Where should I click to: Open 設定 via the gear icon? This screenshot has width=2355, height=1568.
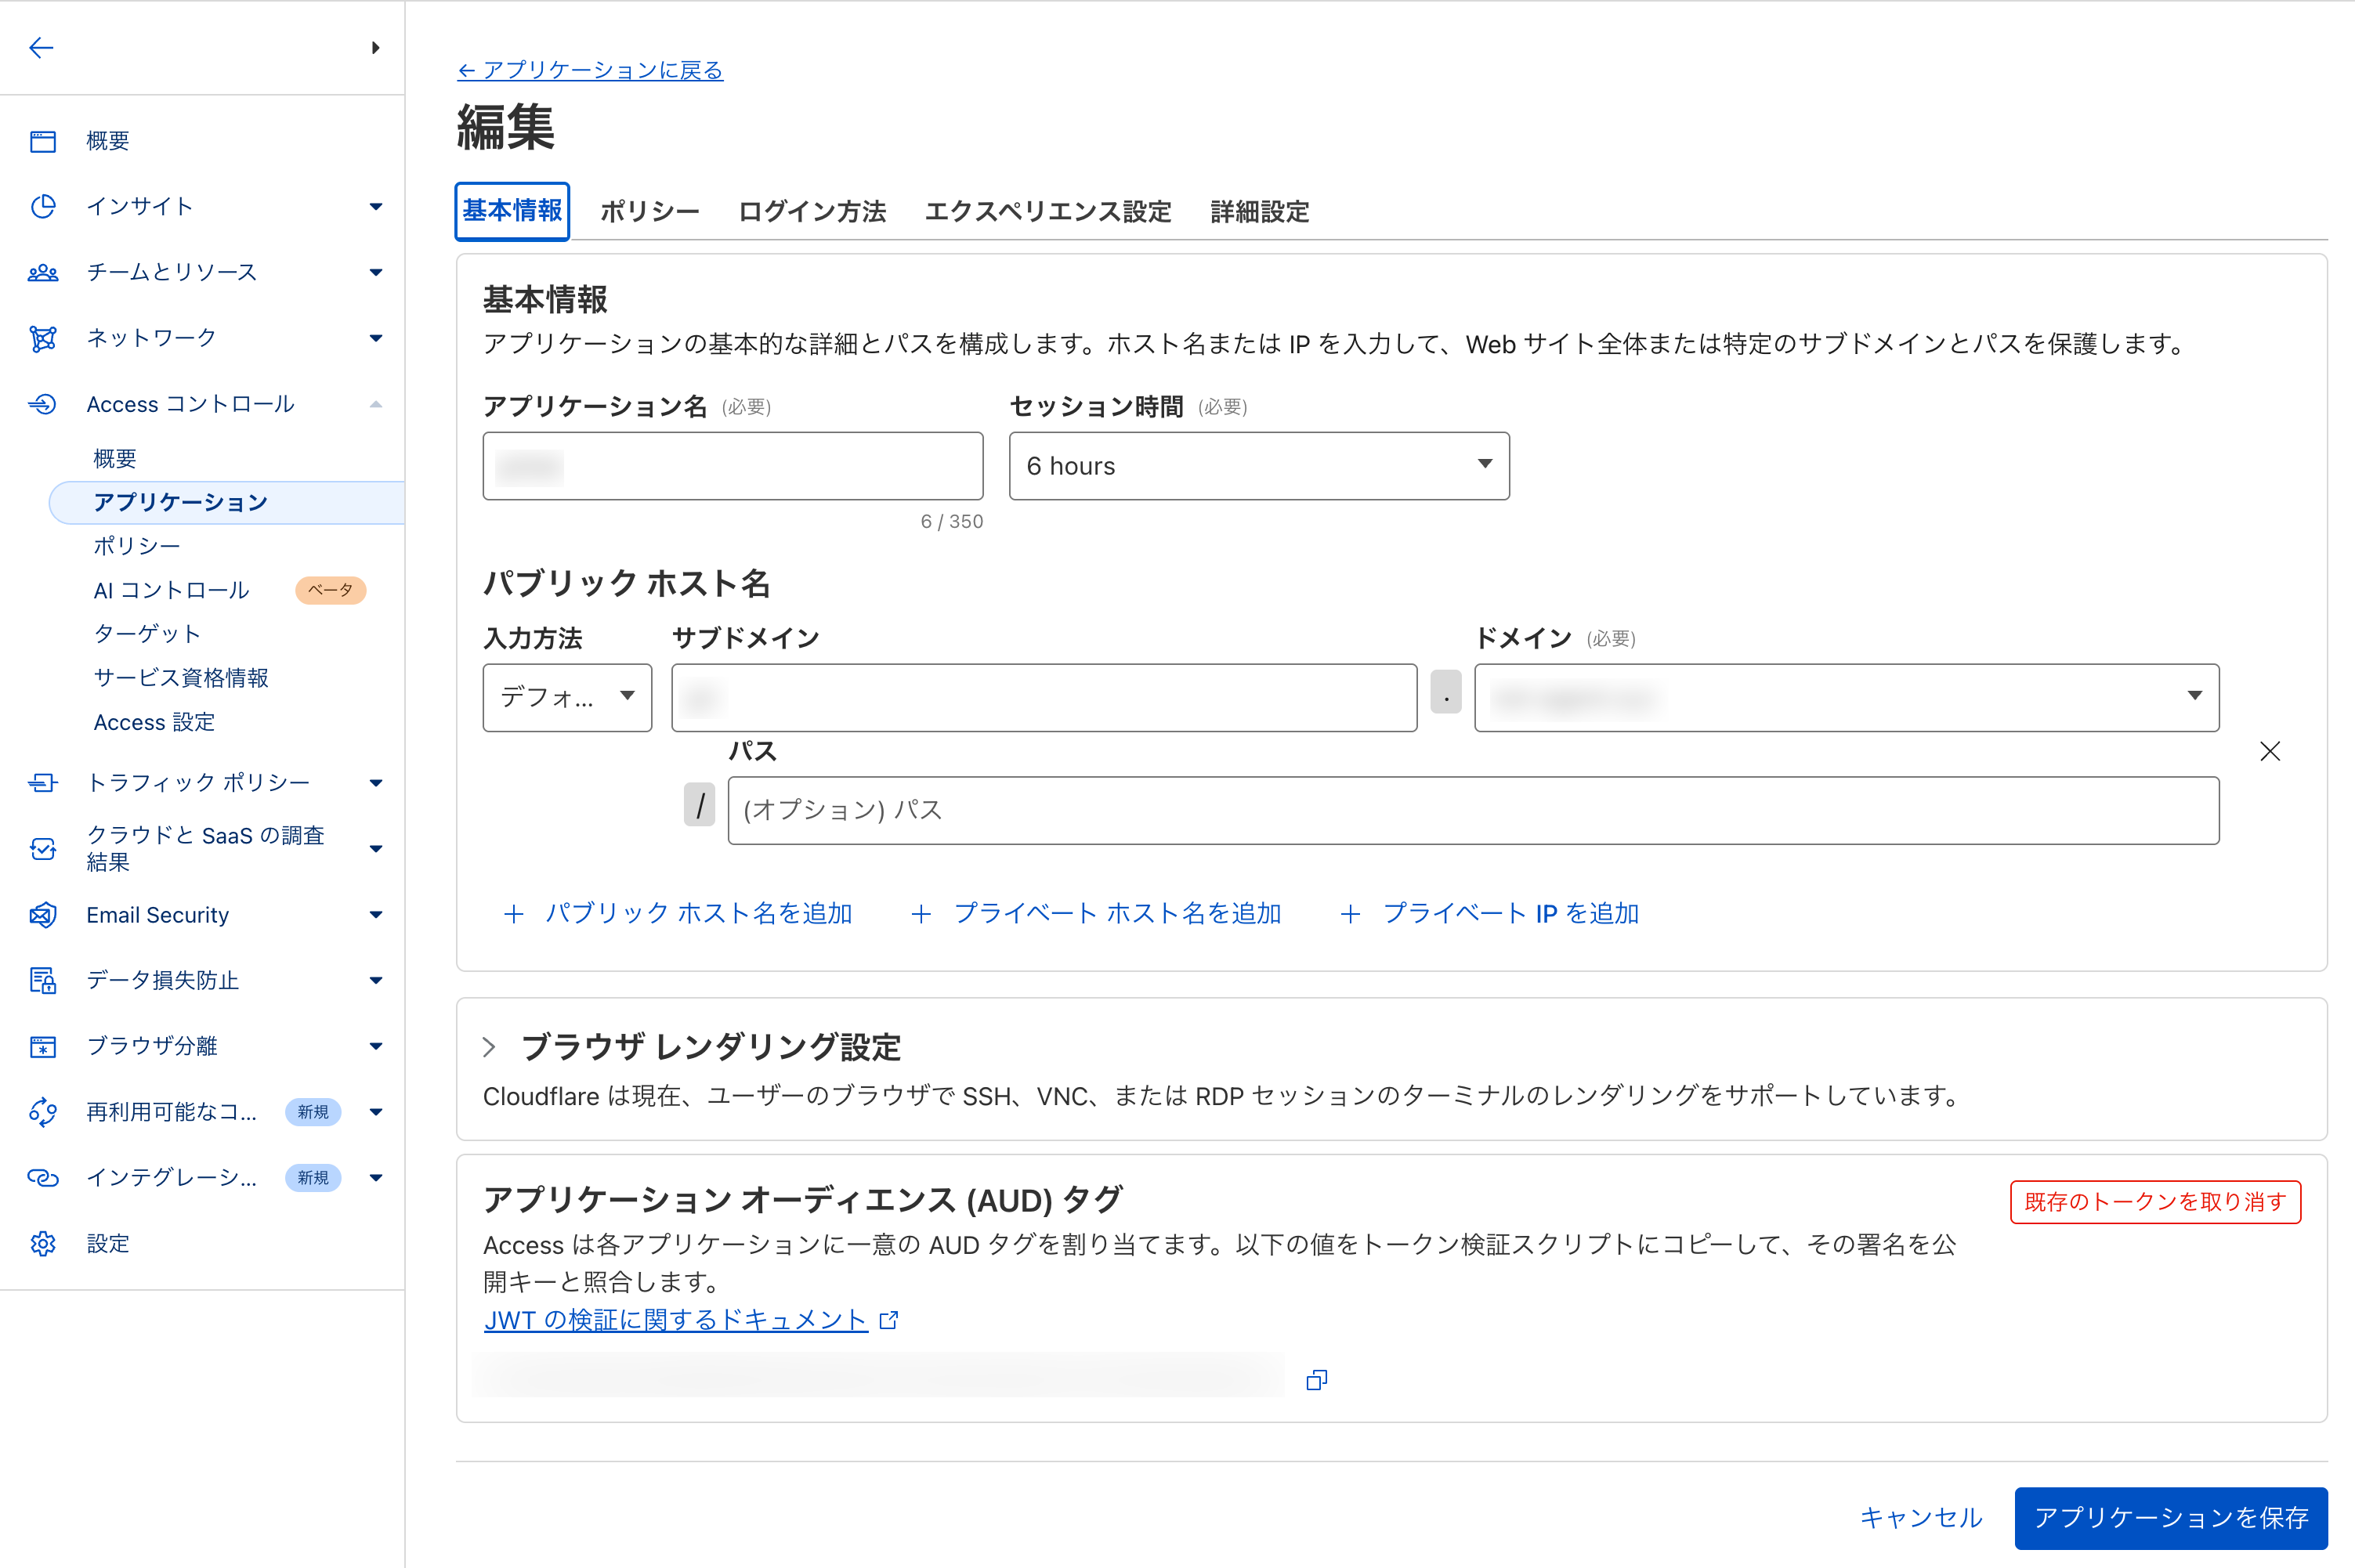43,1243
